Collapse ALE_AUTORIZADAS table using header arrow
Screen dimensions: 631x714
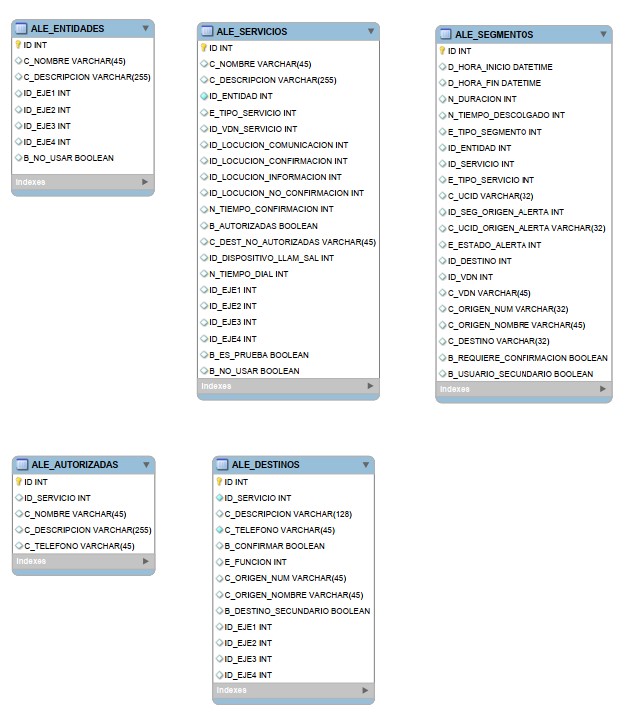[x=146, y=464]
